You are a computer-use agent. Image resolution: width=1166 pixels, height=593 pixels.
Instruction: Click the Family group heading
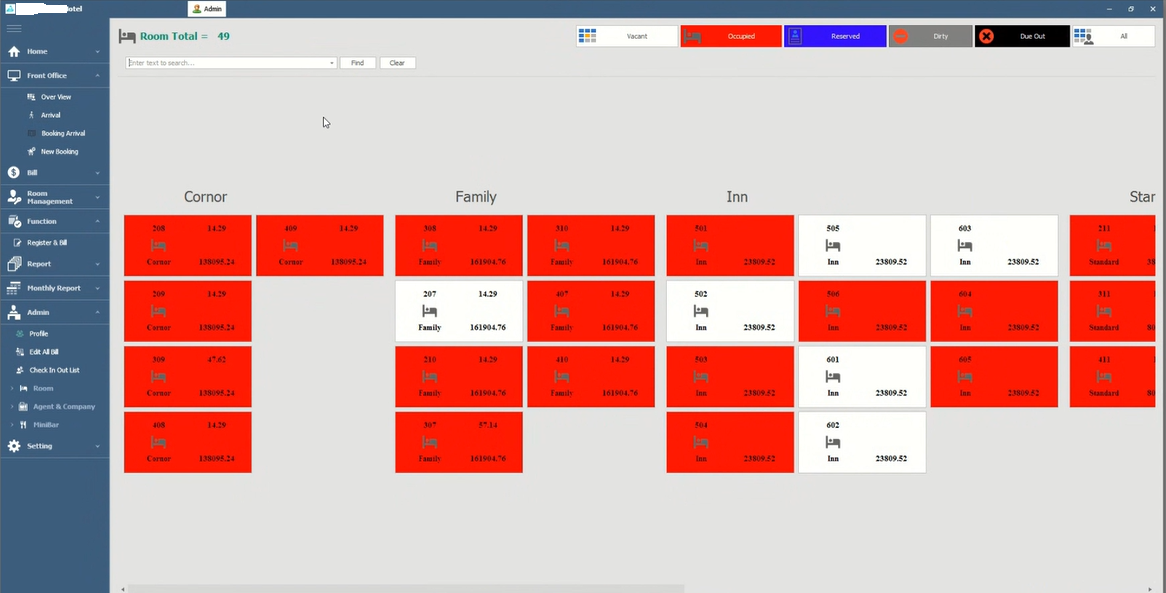476,197
